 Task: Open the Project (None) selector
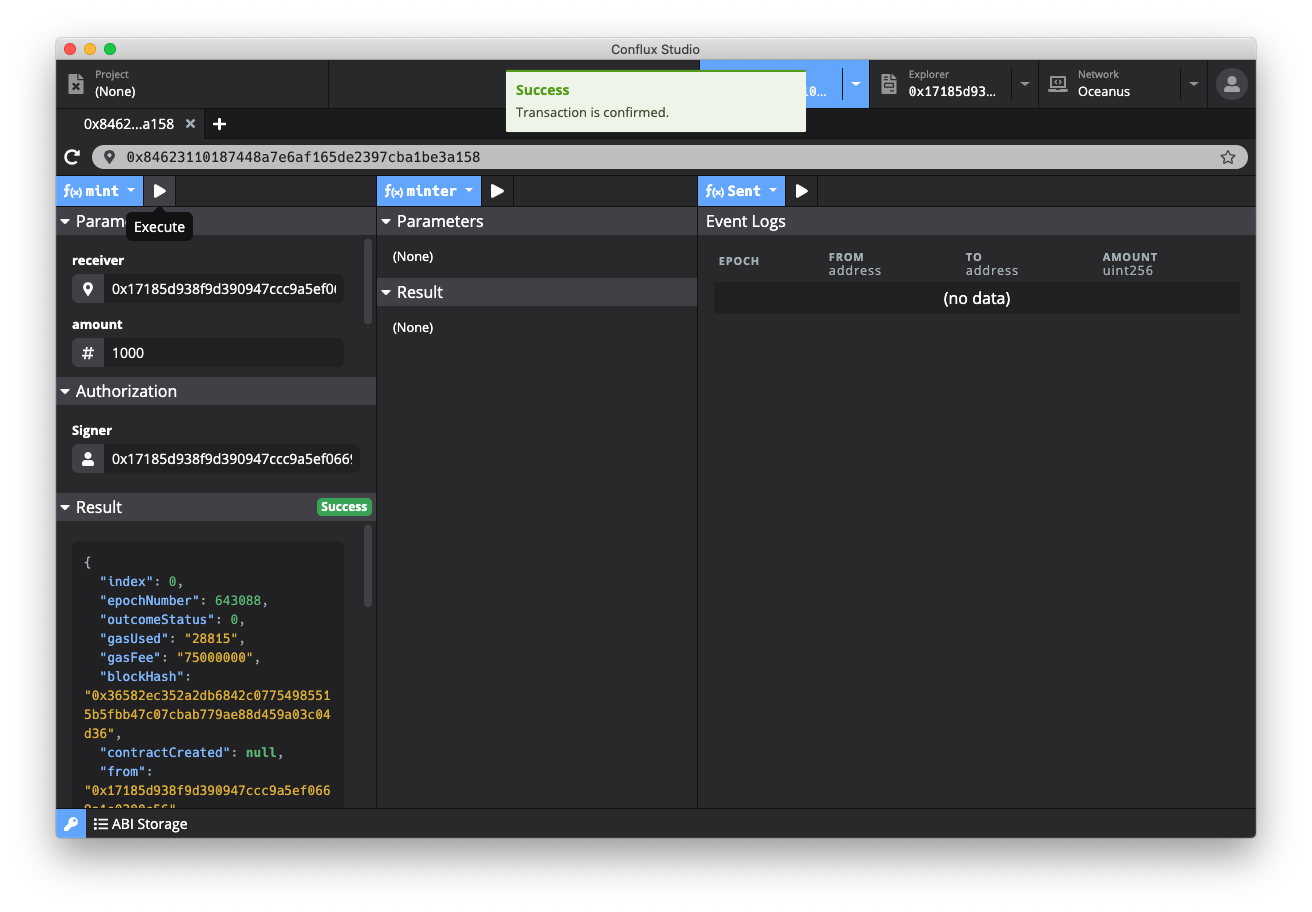(x=192, y=84)
